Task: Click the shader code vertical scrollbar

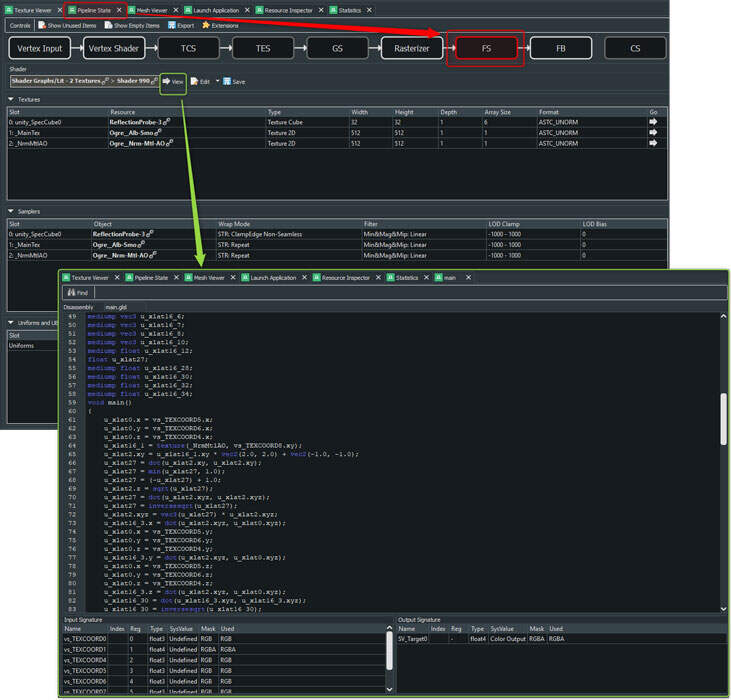Action: pos(723,420)
